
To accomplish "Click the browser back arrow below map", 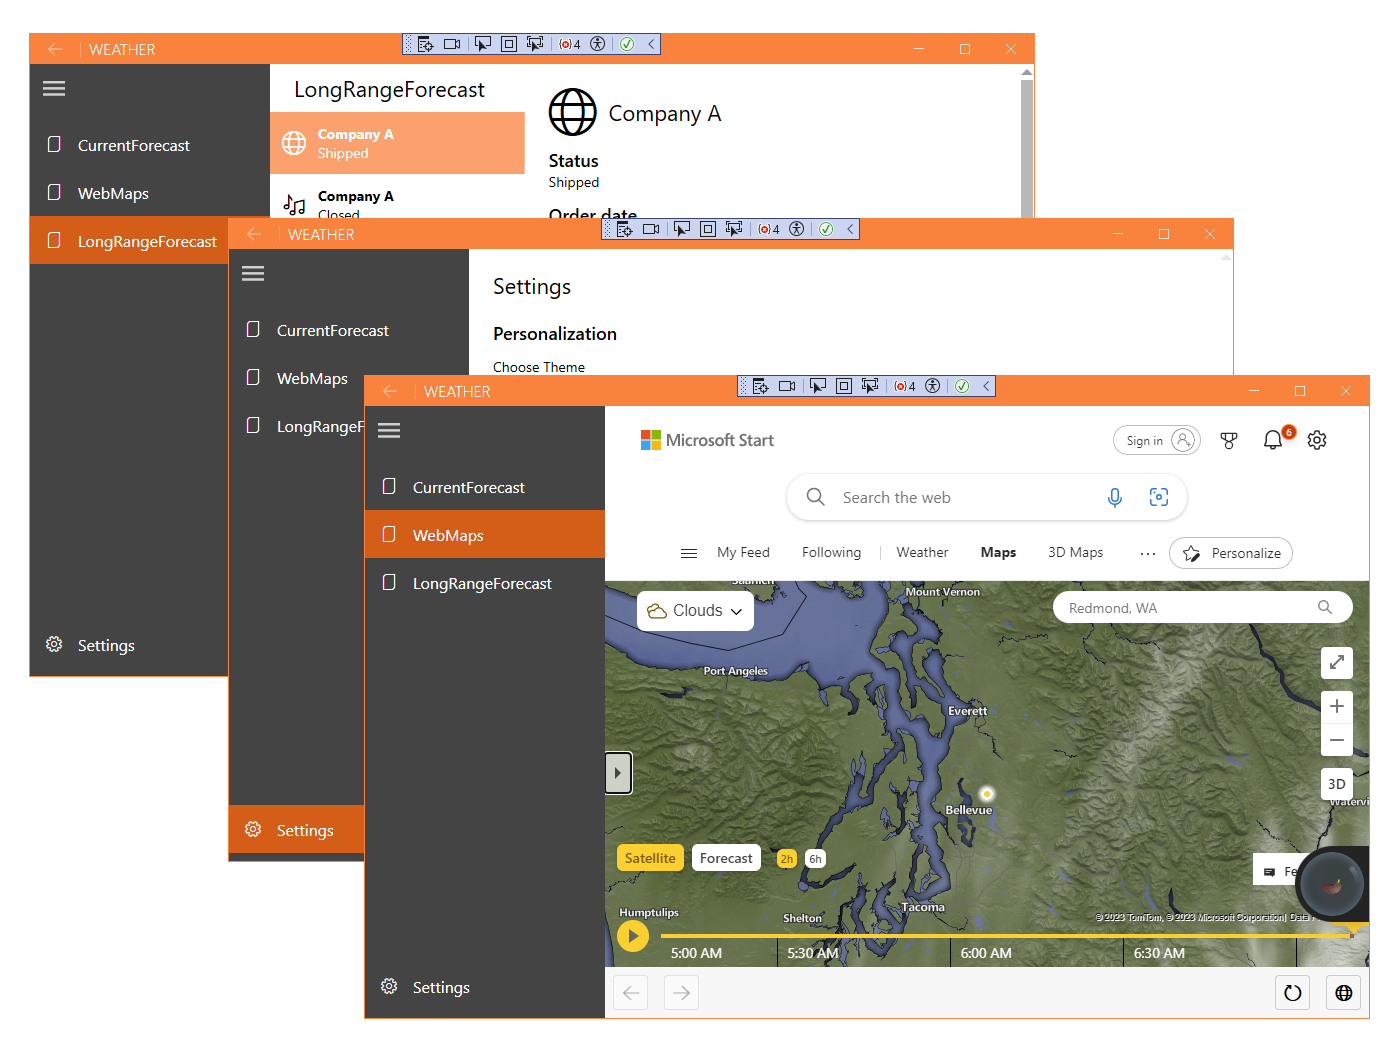I will (x=631, y=993).
